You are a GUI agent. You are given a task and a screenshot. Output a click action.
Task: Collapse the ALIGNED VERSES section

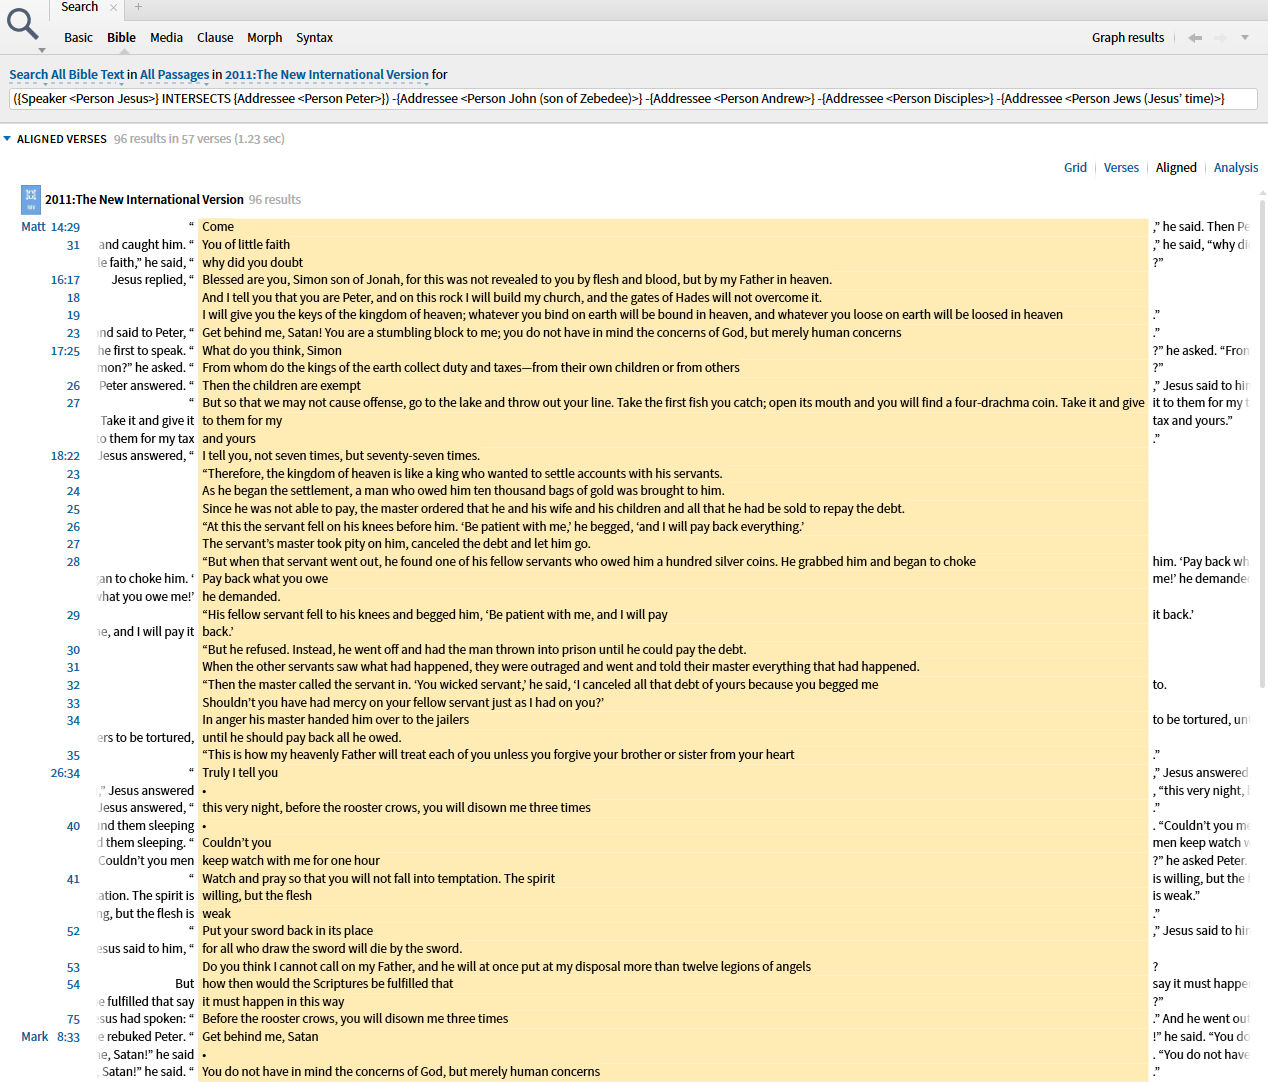pyautogui.click(x=7, y=139)
